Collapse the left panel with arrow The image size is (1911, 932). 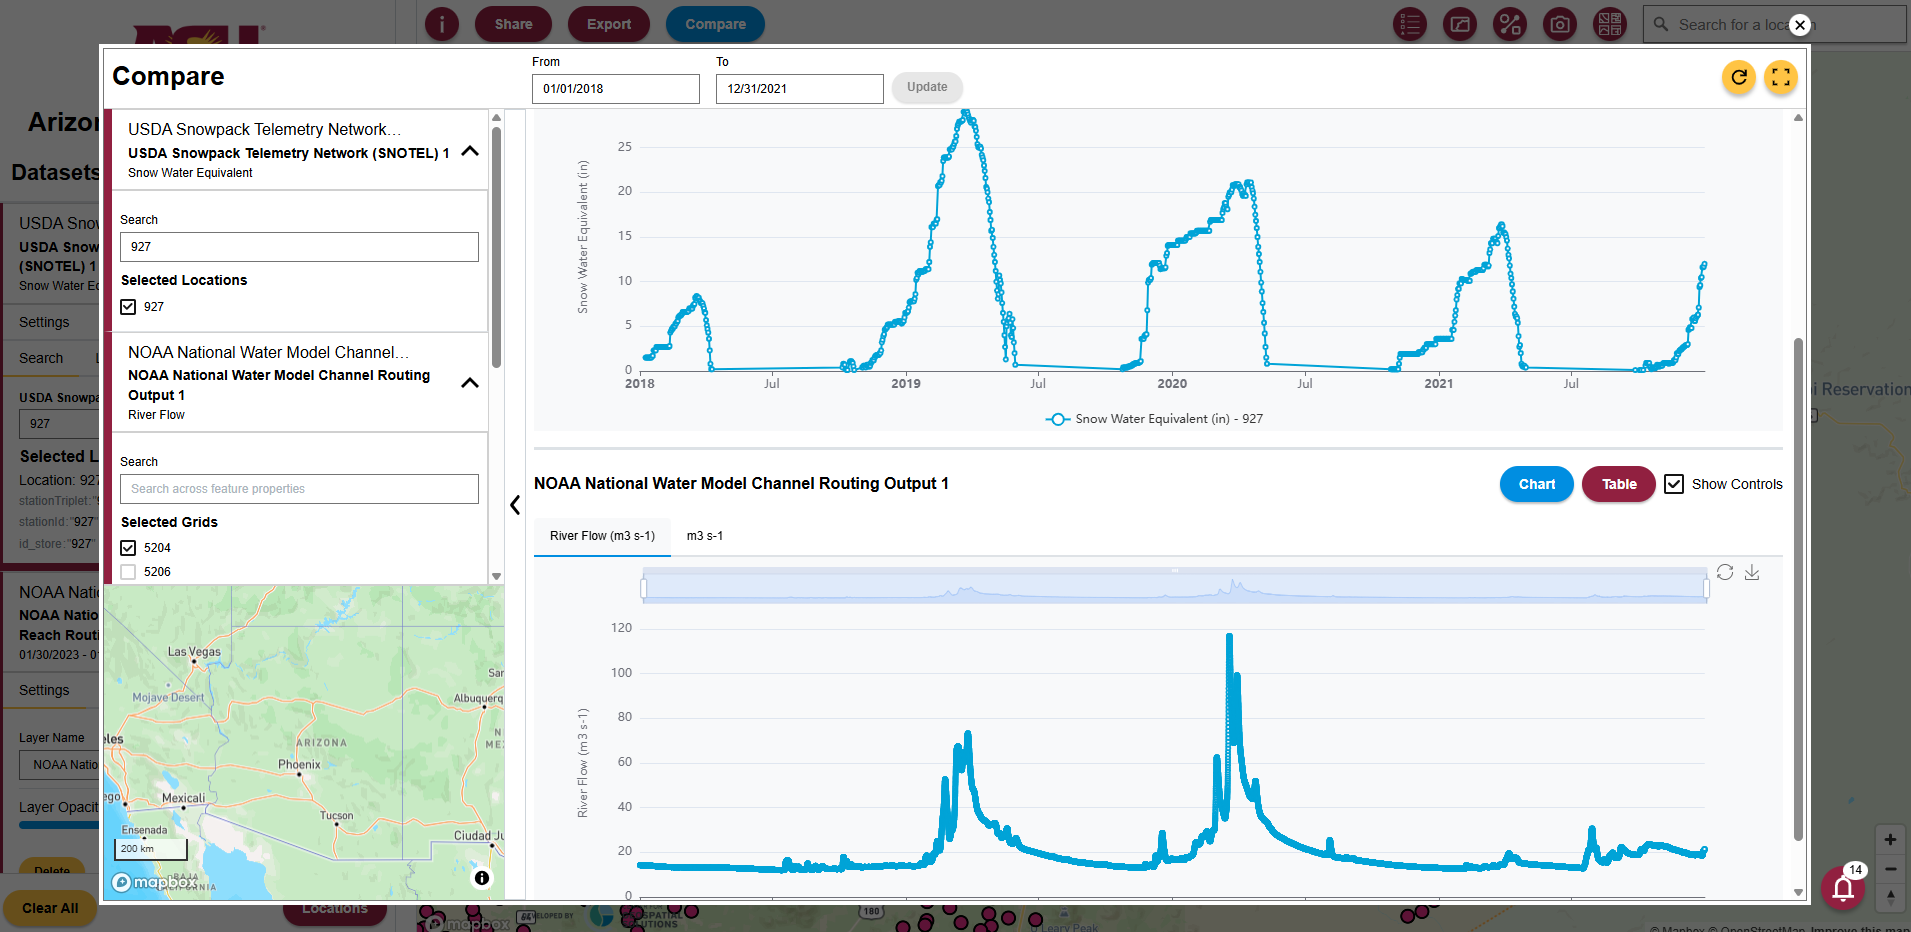pyautogui.click(x=515, y=505)
